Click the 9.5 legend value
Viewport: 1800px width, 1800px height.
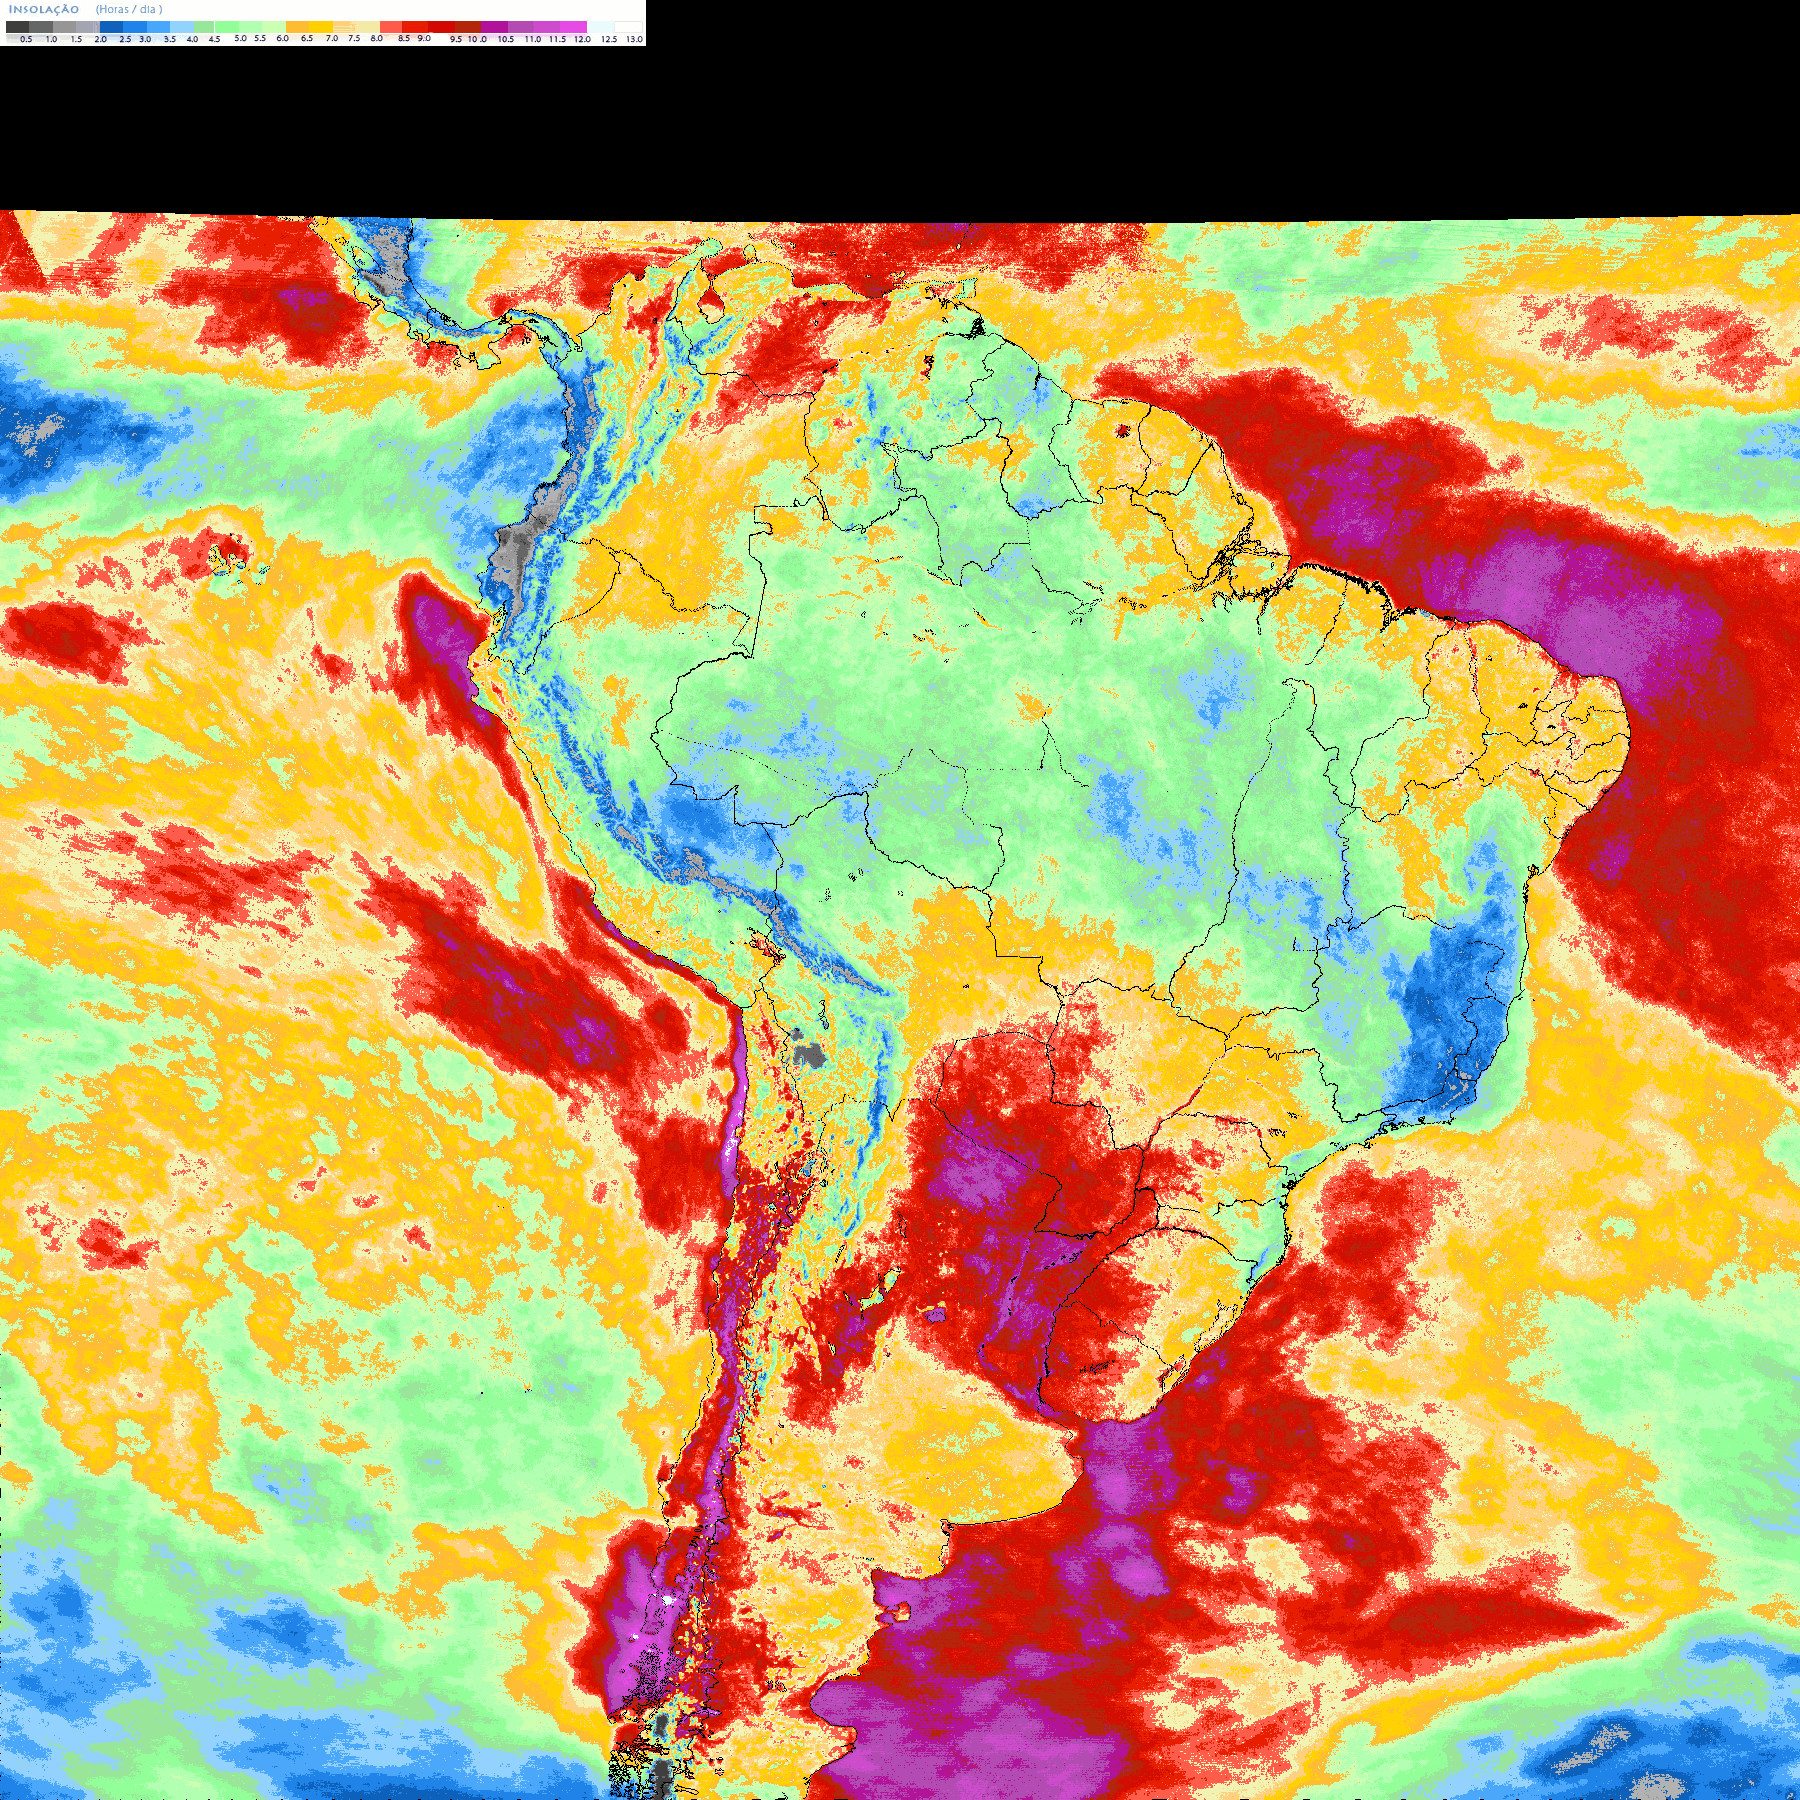coord(456,39)
